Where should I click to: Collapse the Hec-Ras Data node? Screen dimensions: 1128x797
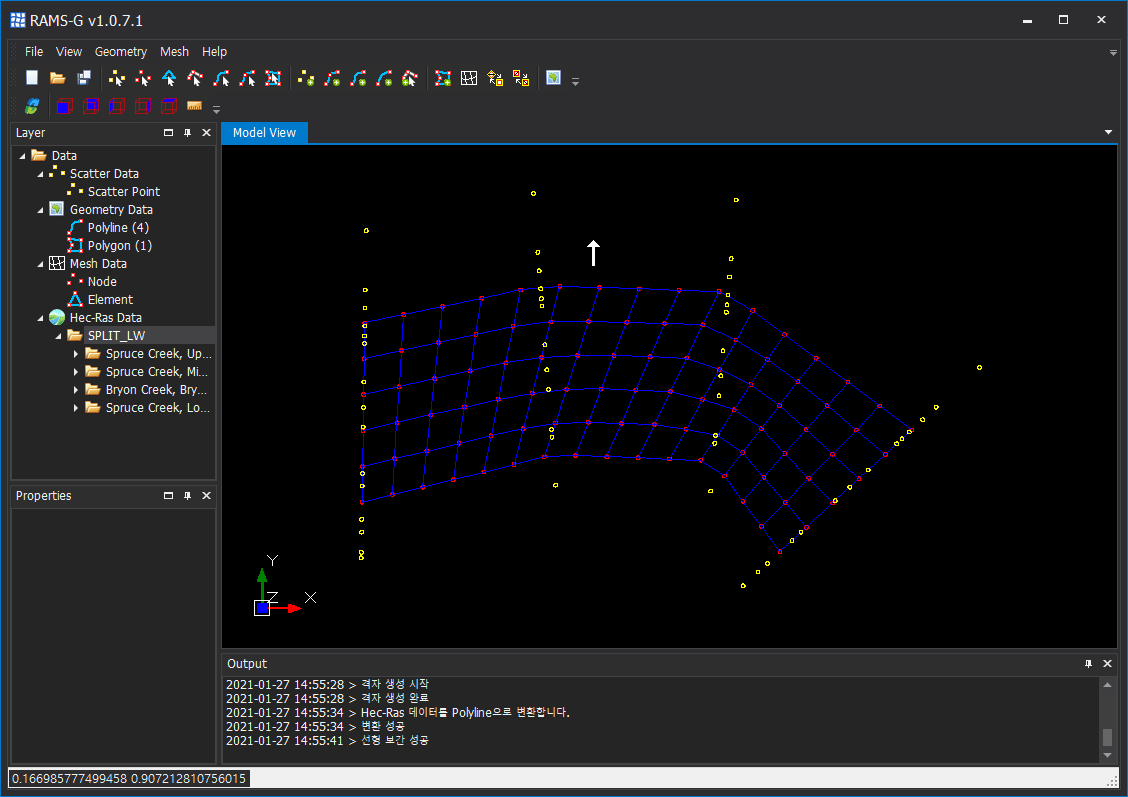(40, 317)
